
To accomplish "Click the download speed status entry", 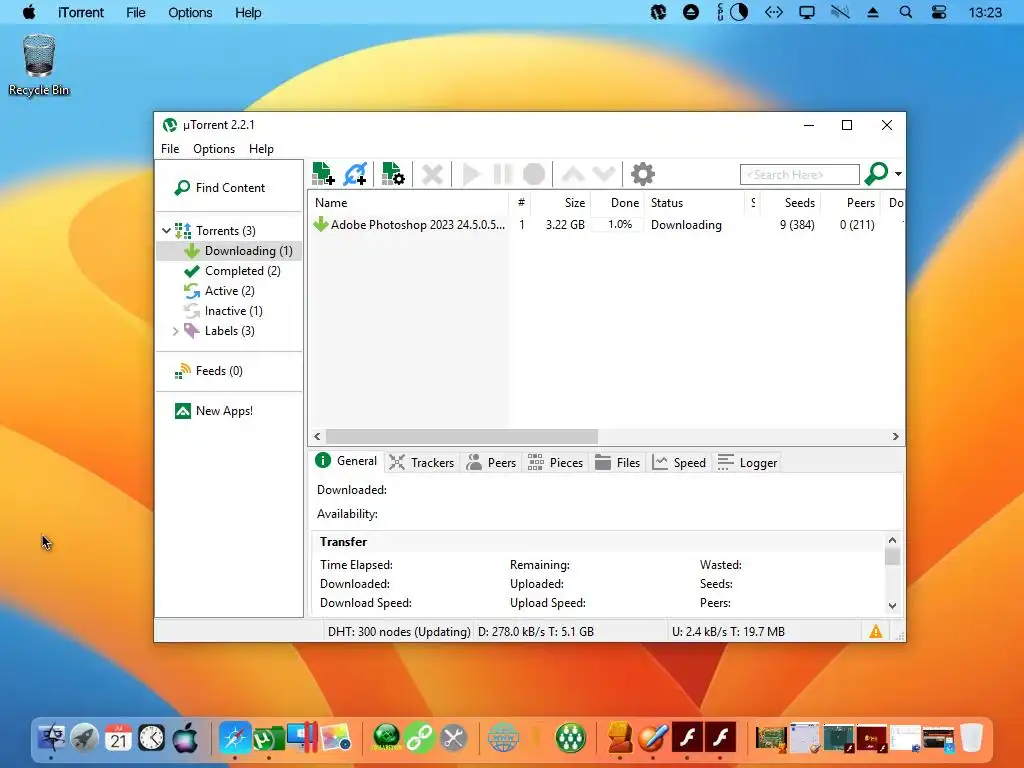I will (x=536, y=632).
